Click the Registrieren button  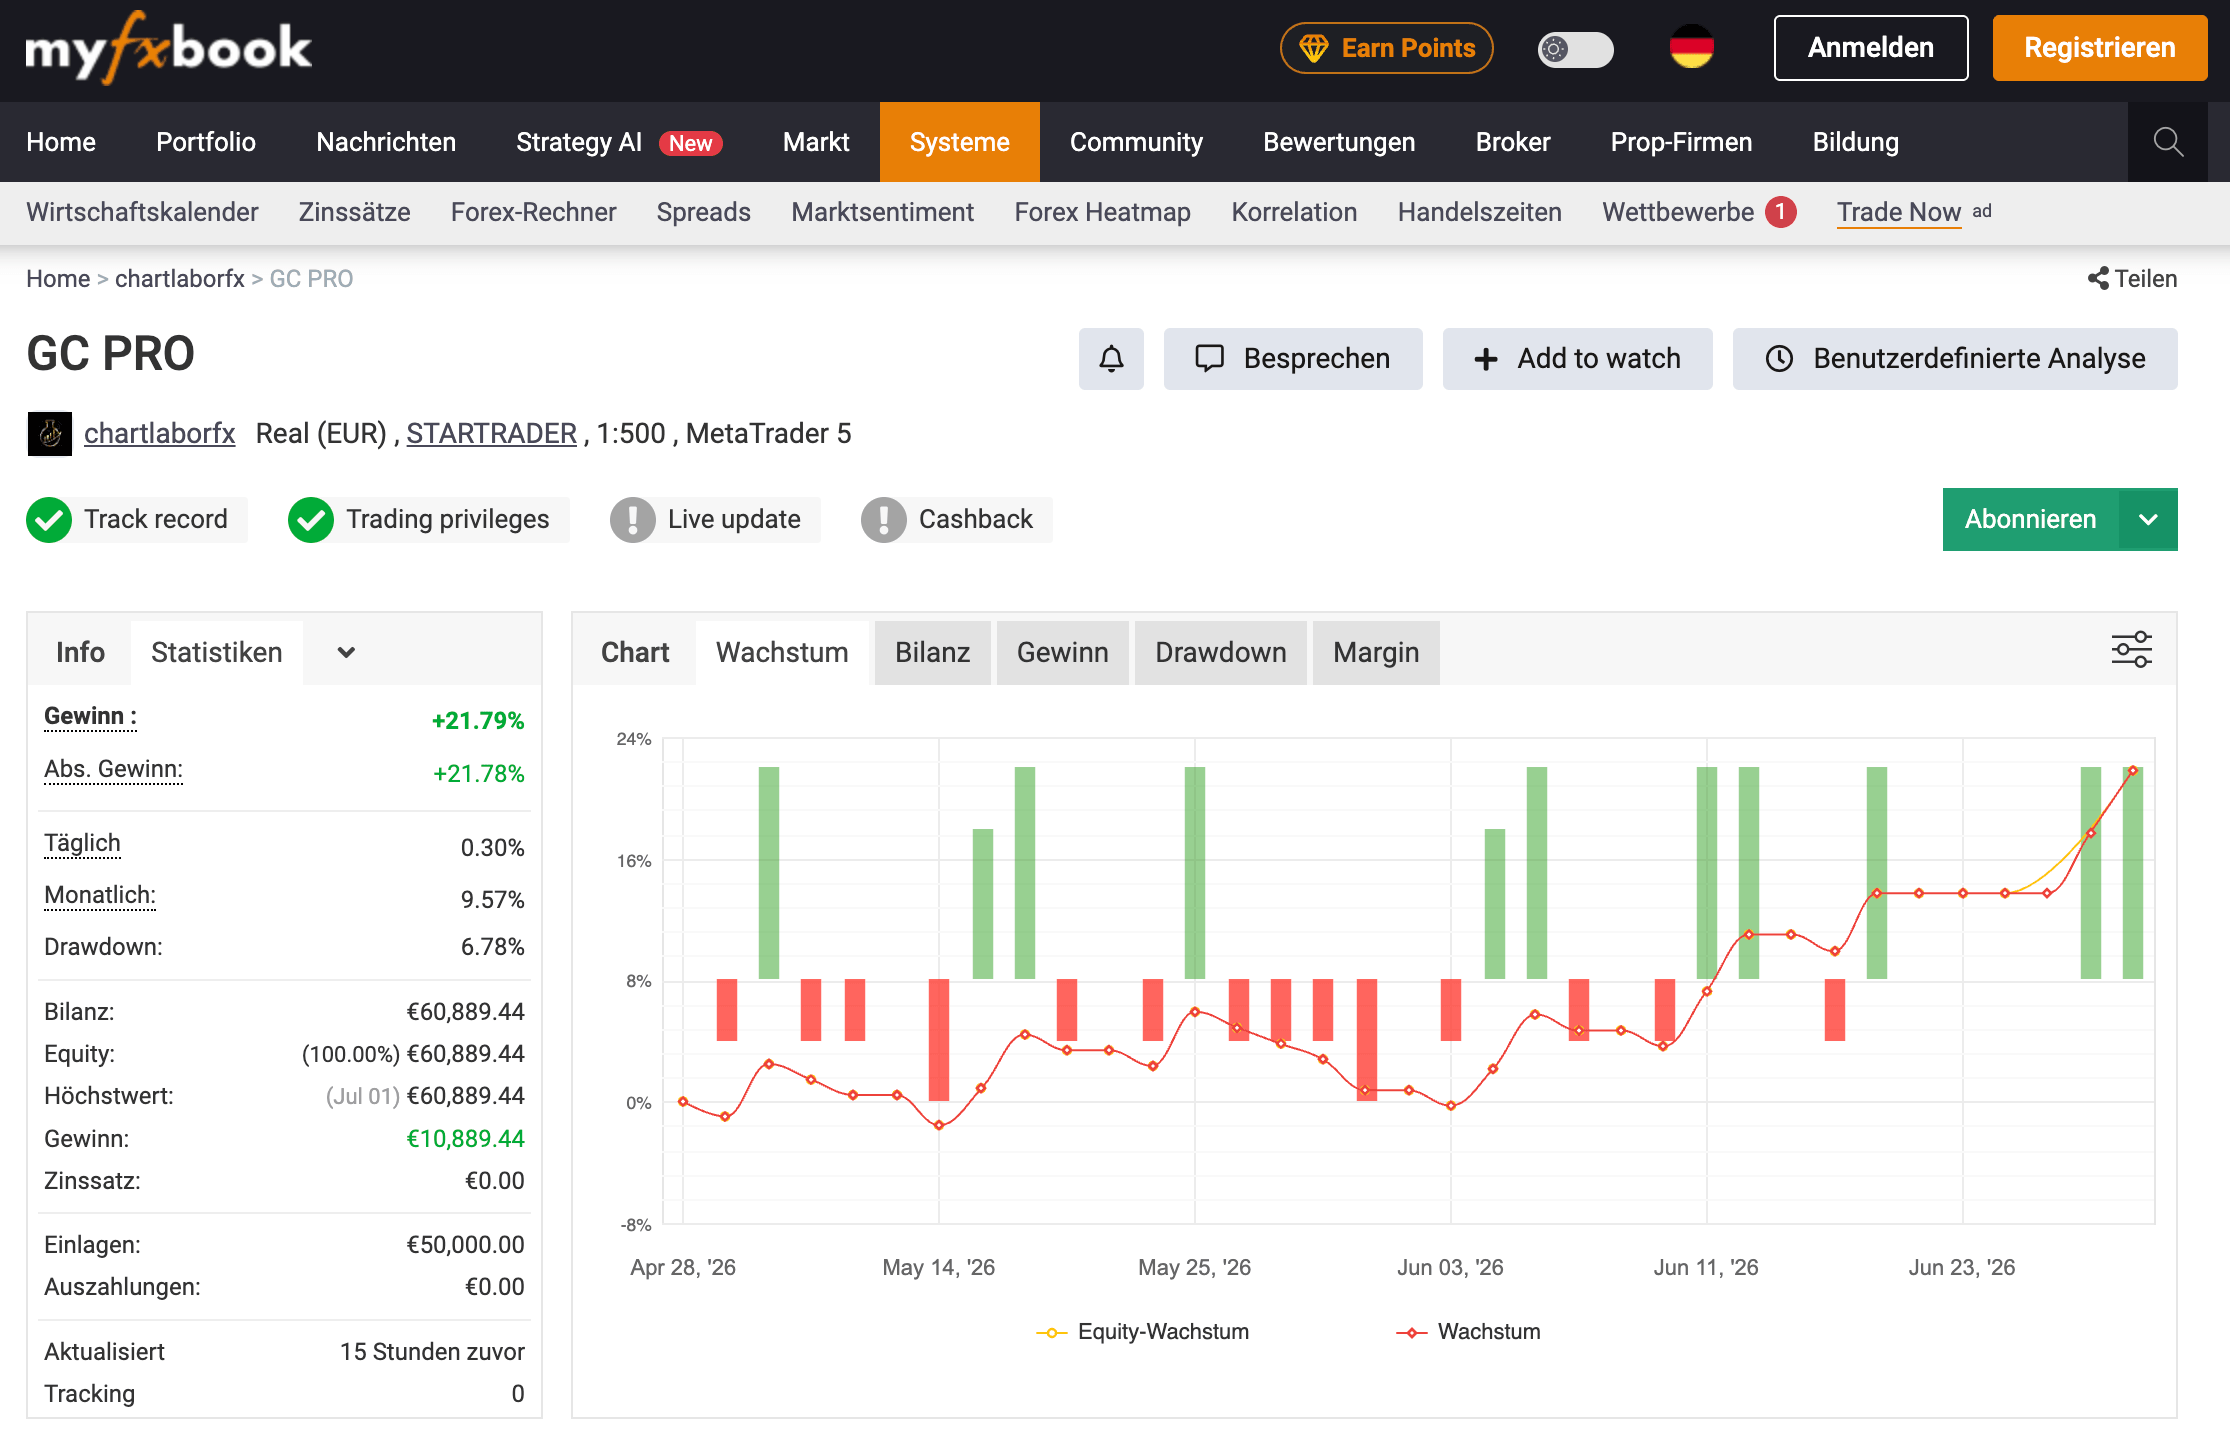pyautogui.click(x=2100, y=48)
